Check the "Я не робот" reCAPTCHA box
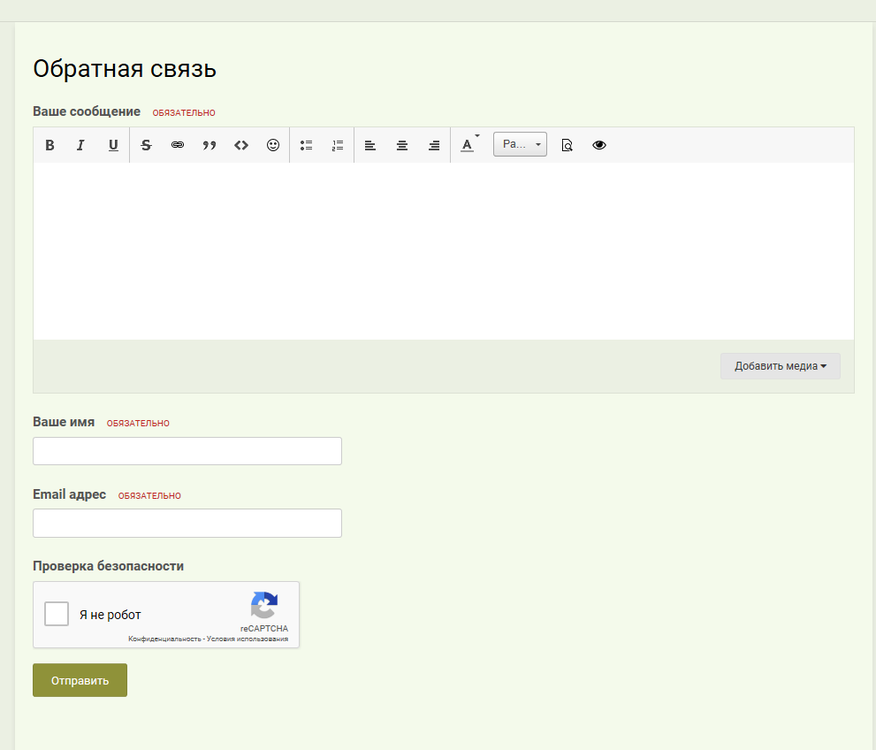 tap(57, 614)
